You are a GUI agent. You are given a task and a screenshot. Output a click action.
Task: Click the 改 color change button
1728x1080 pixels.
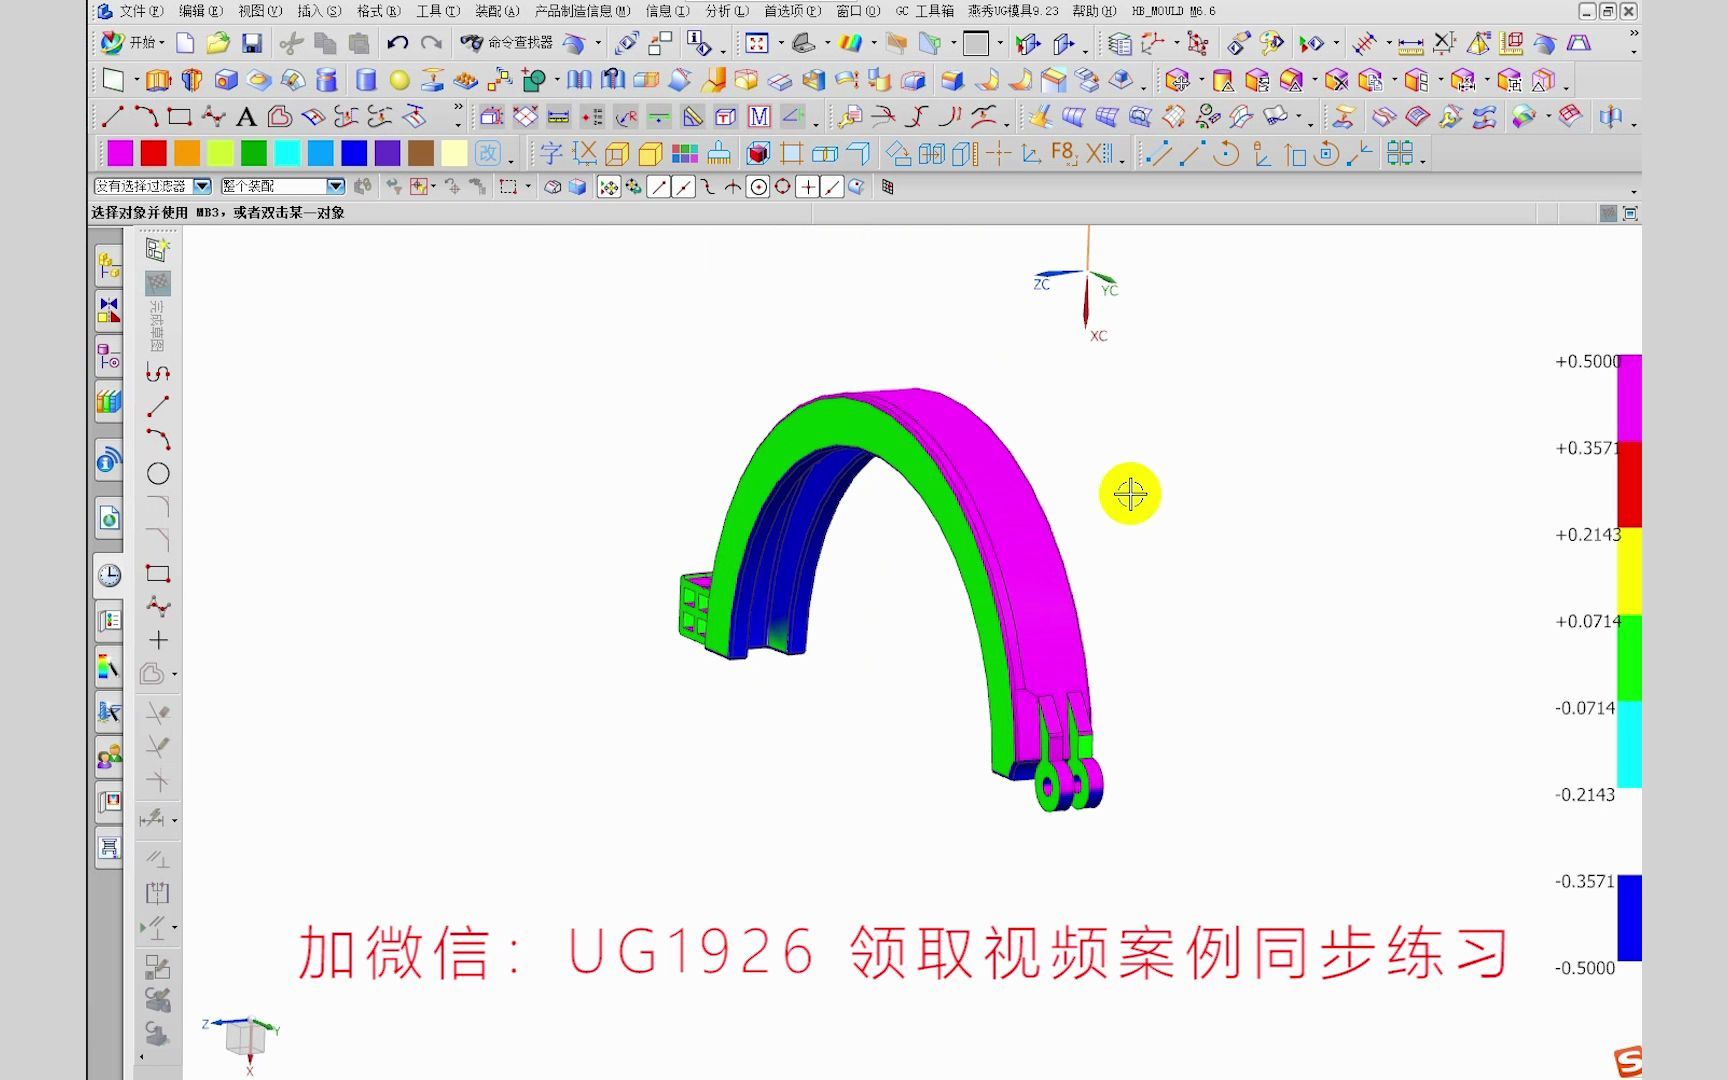(488, 153)
